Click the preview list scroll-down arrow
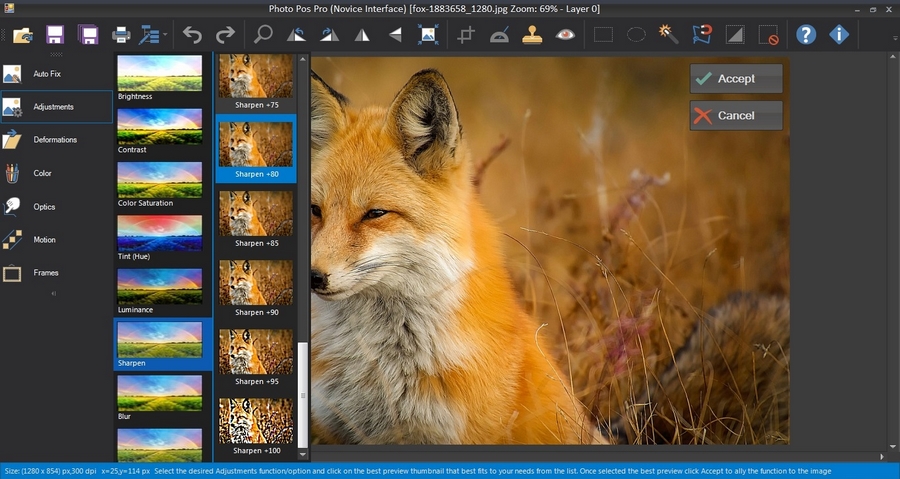Screen dimensions: 900x479 click(303, 455)
